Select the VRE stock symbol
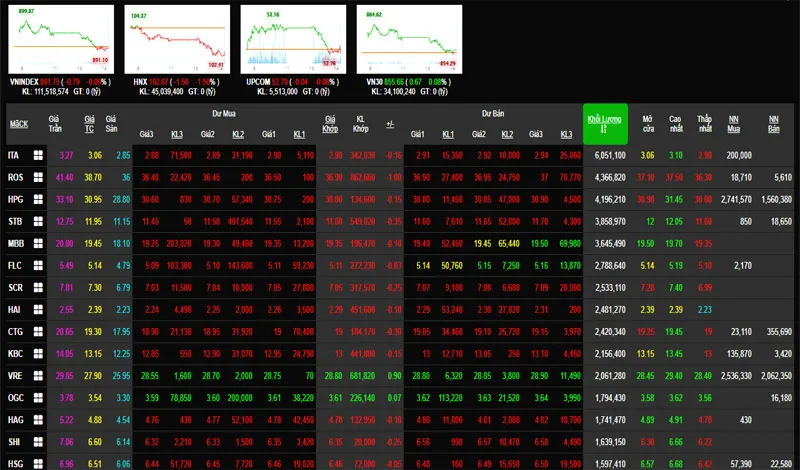This screenshot has height=470, width=800. tap(15, 376)
